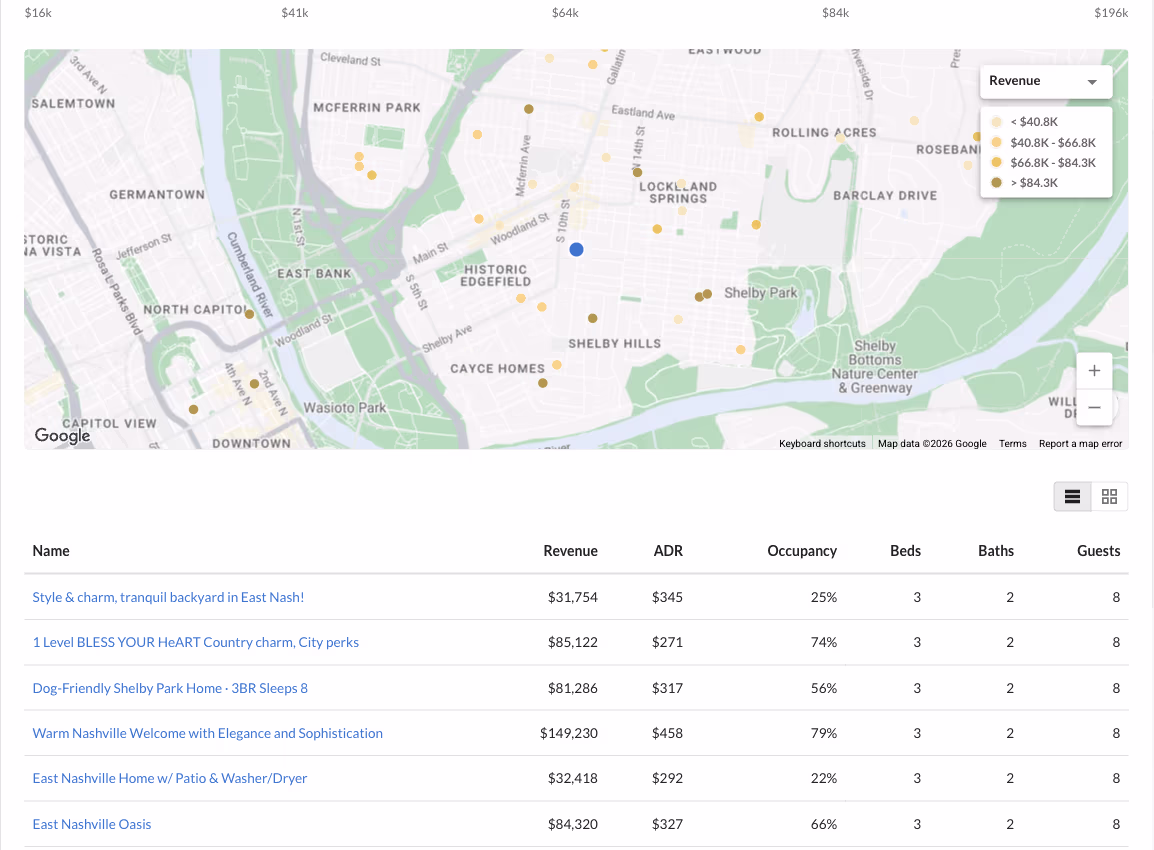Open 'Style & charm, tranquil backyard in East Nash!' listing
Screen dimensions: 1154x850
click(x=168, y=597)
